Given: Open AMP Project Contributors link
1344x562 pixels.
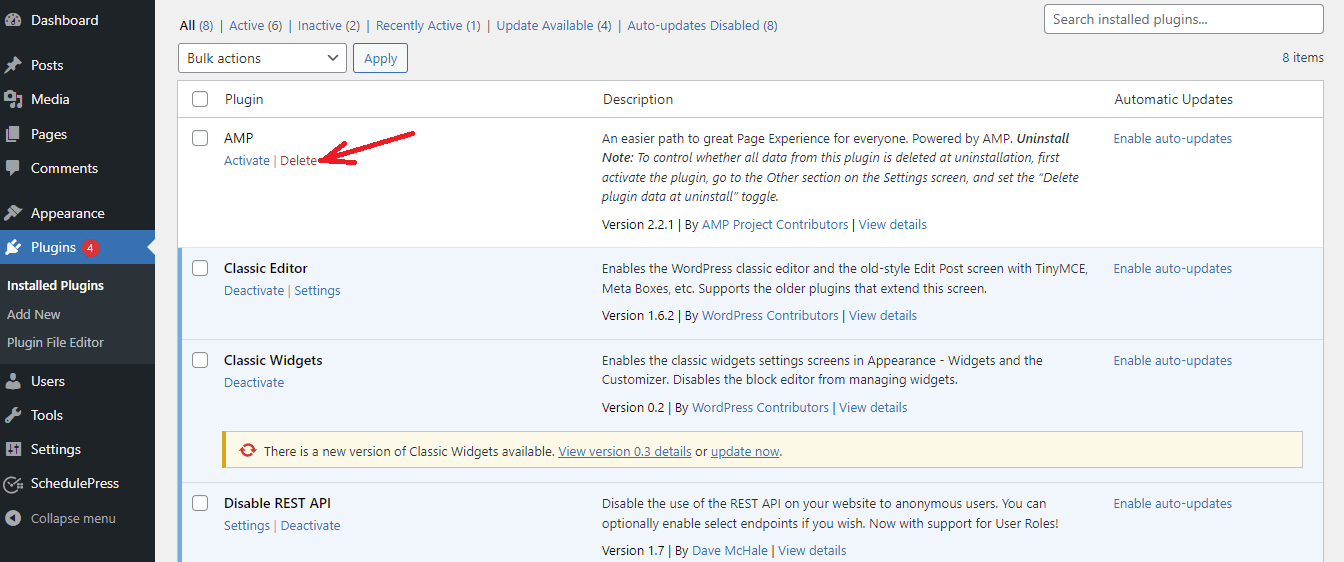Looking at the screenshot, I should (x=775, y=224).
